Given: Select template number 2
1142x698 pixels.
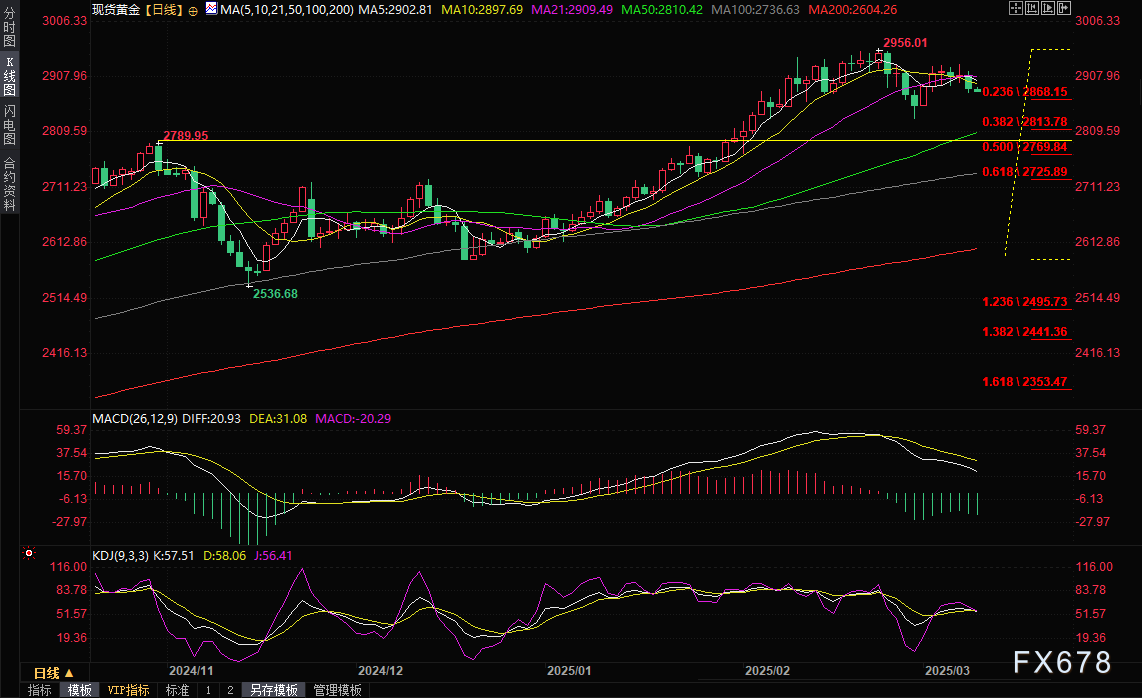Looking at the screenshot, I should tap(229, 690).
